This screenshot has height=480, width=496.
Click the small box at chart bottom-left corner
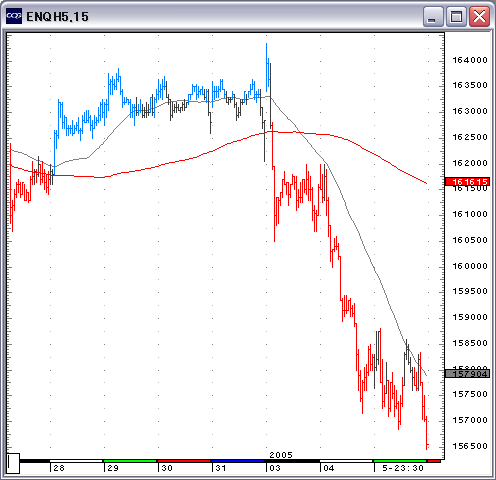click(13, 463)
